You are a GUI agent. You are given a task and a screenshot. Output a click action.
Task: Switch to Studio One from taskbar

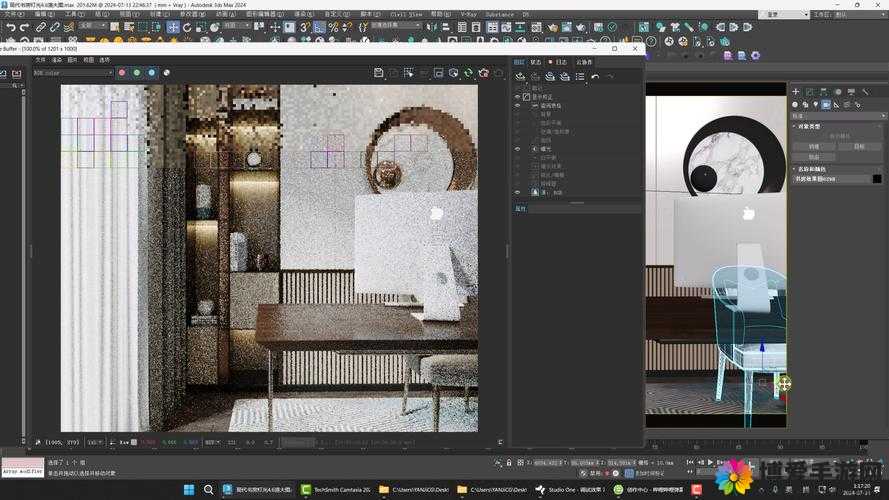tap(570, 489)
